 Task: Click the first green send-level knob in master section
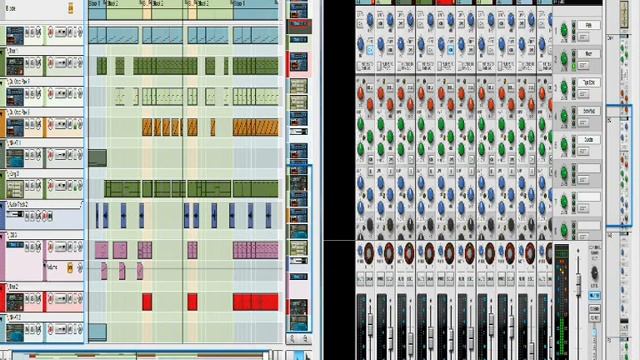[x=564, y=30]
